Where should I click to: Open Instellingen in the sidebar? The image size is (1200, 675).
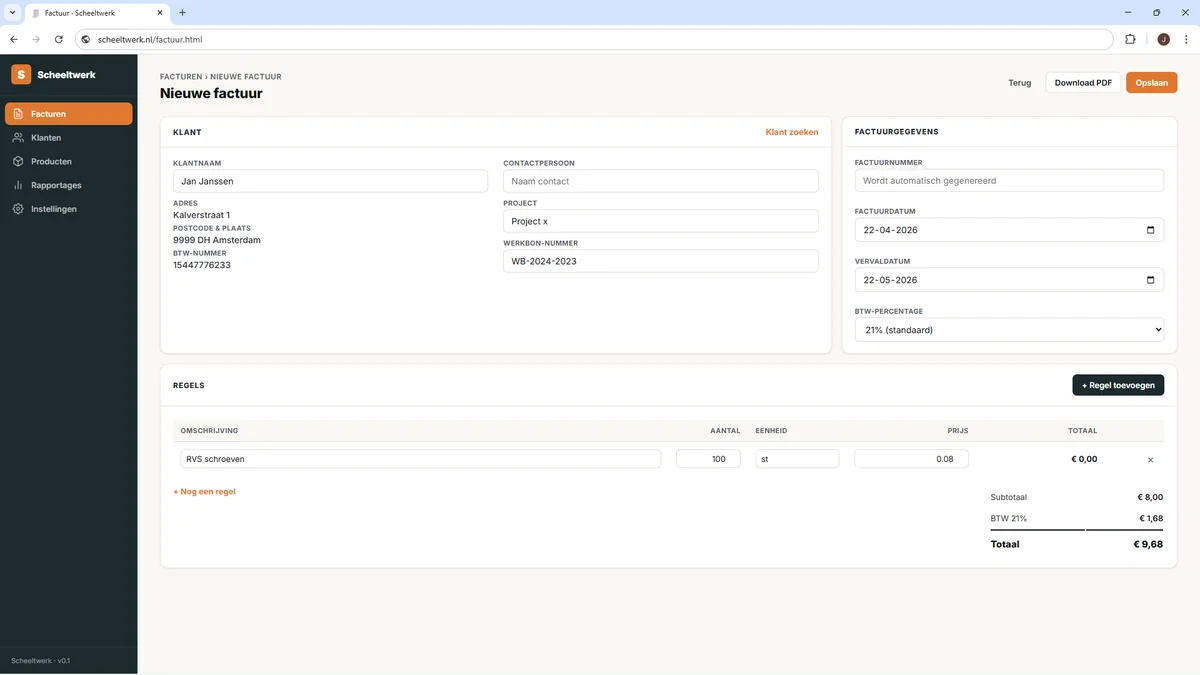pyautogui.click(x=69, y=209)
